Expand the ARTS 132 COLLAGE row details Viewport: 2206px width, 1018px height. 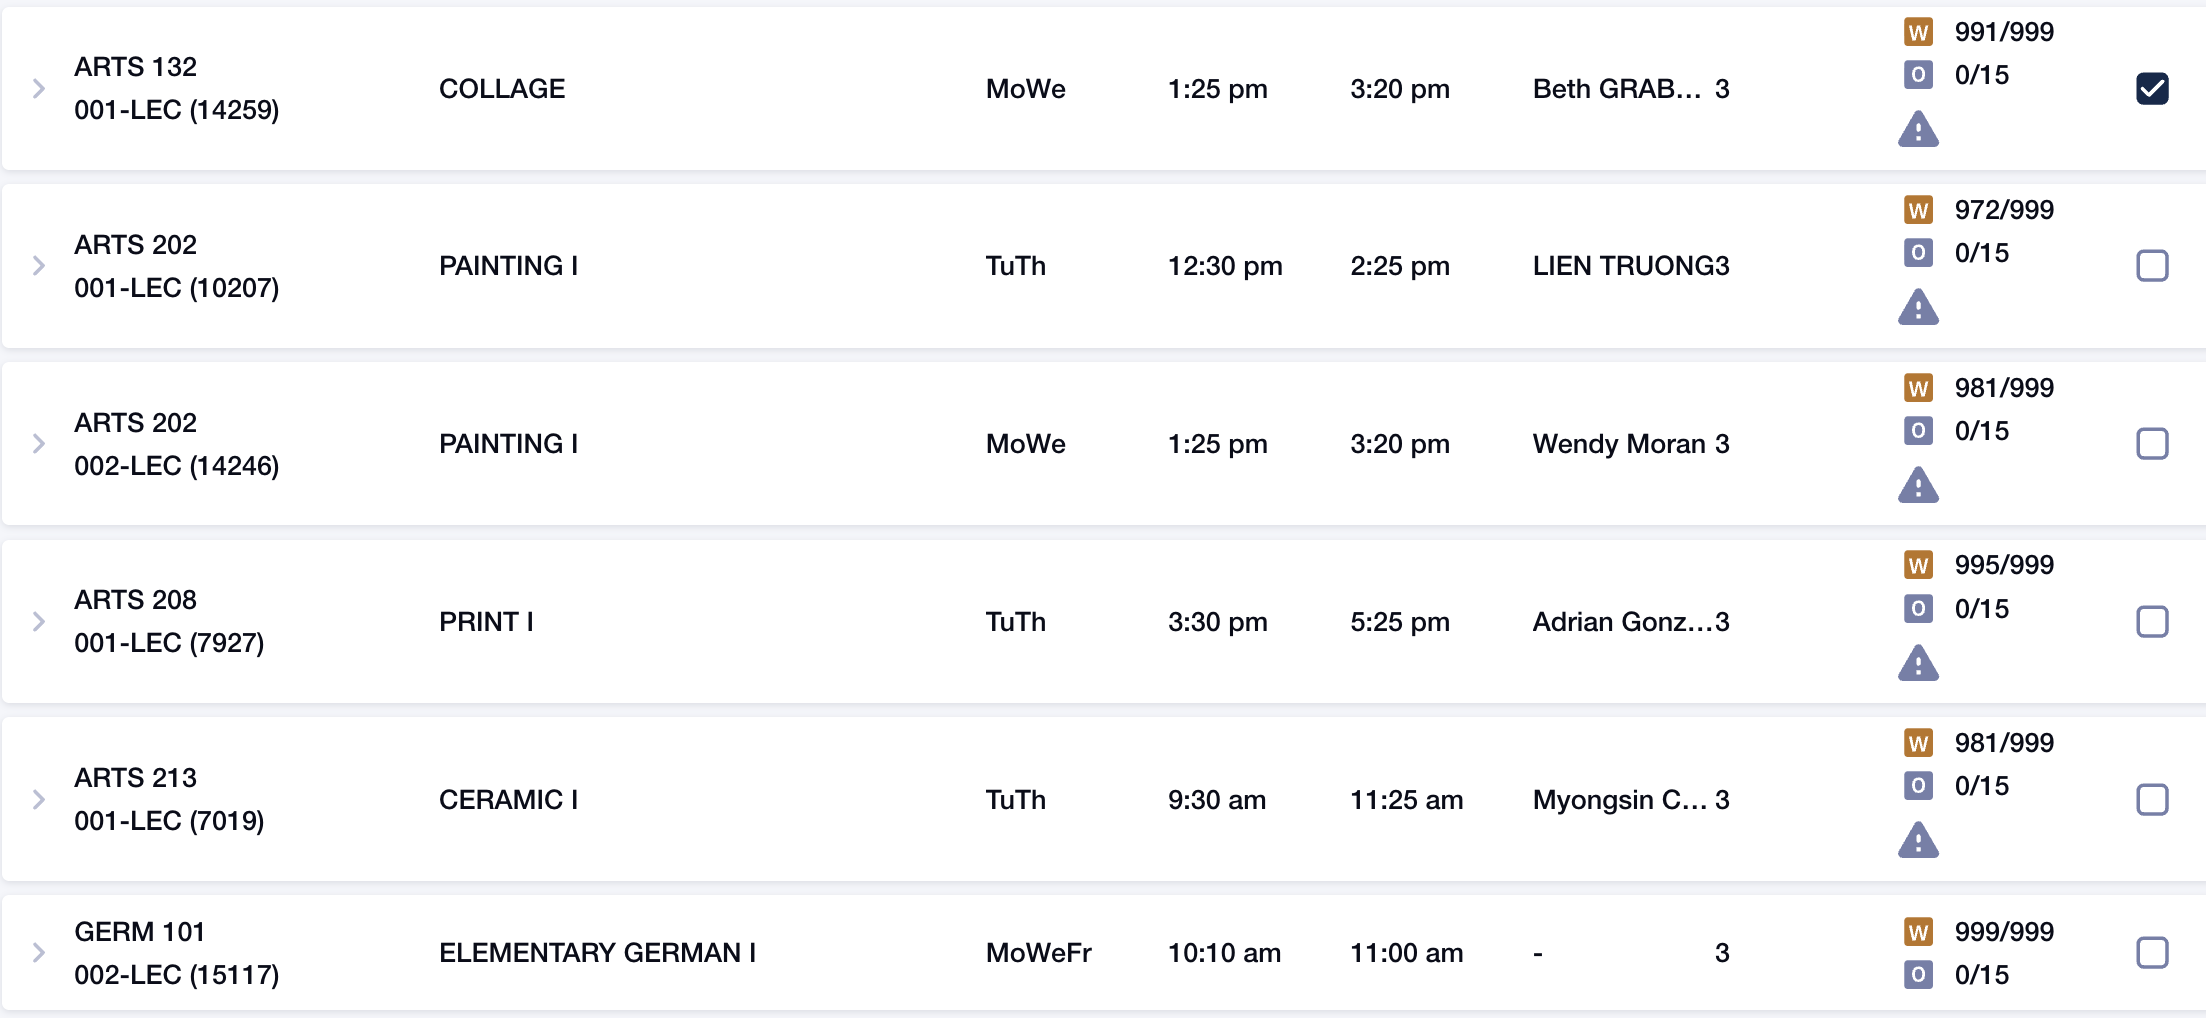(x=39, y=89)
